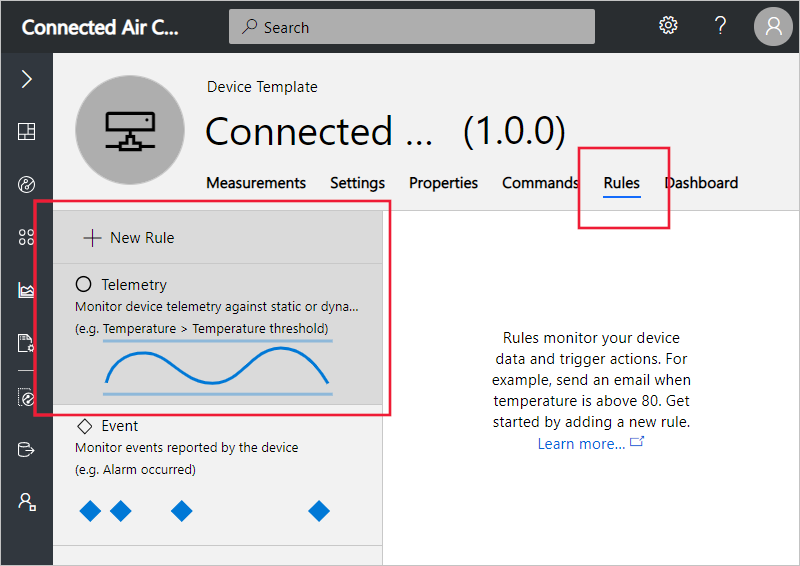Switch to the Measurements tab

[256, 183]
